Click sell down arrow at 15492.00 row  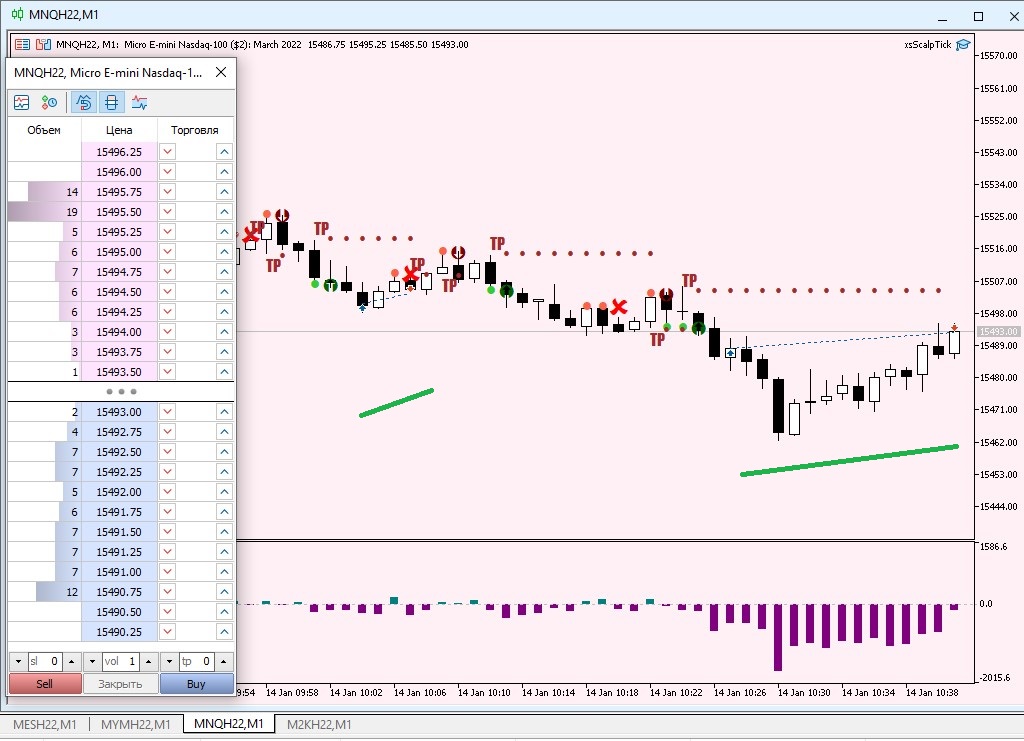[168, 492]
